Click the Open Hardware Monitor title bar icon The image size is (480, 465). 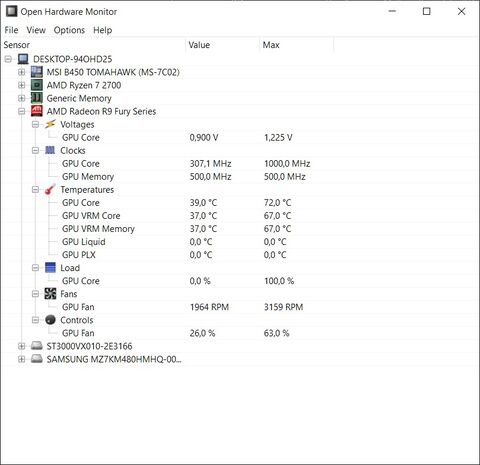(12, 11)
